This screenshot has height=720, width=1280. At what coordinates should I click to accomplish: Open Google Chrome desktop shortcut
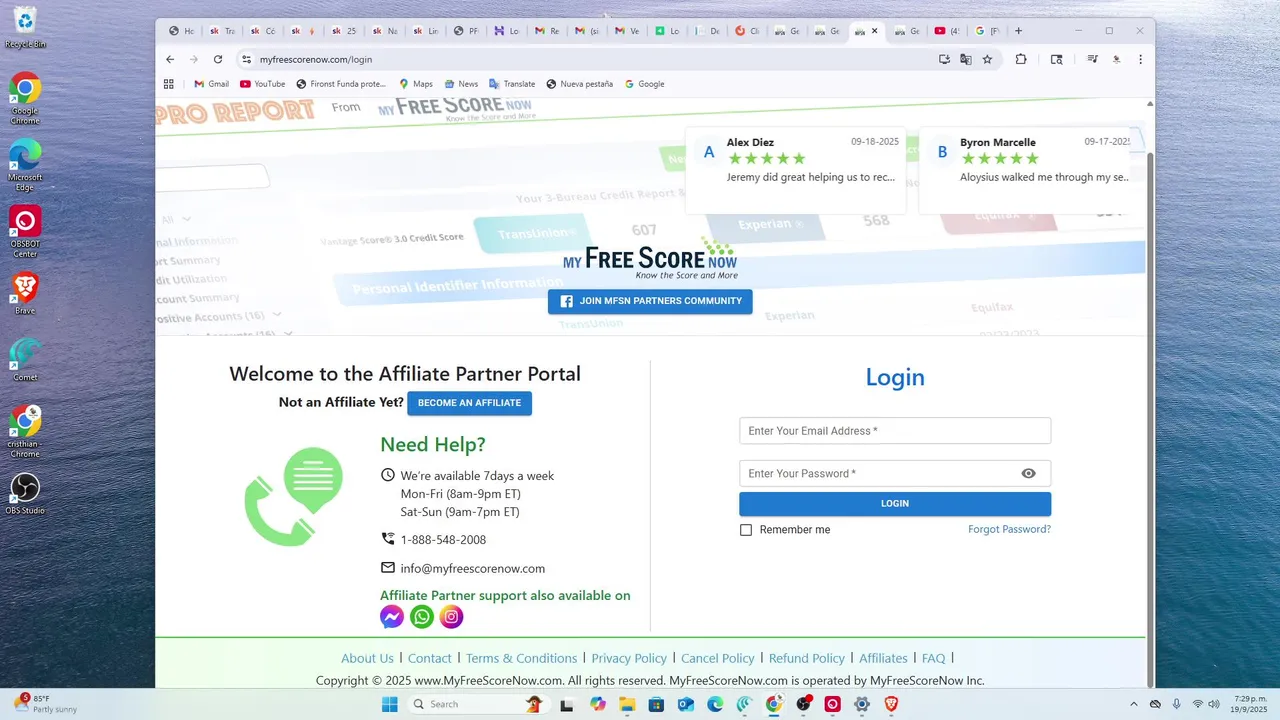pyautogui.click(x=25, y=98)
